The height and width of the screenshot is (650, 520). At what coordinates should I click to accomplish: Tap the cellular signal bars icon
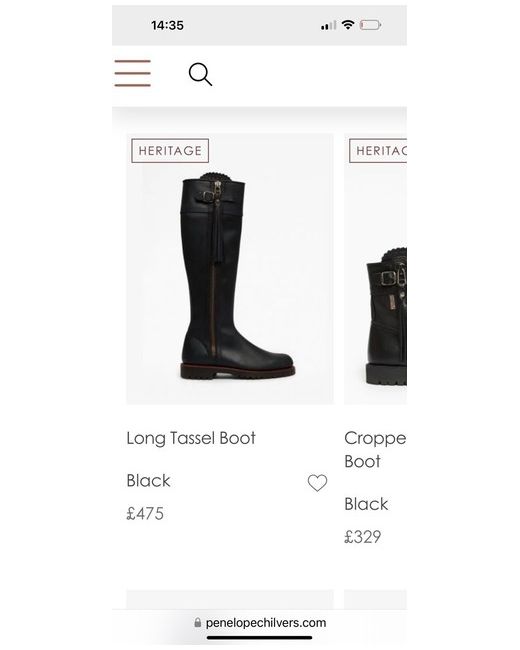coord(328,26)
